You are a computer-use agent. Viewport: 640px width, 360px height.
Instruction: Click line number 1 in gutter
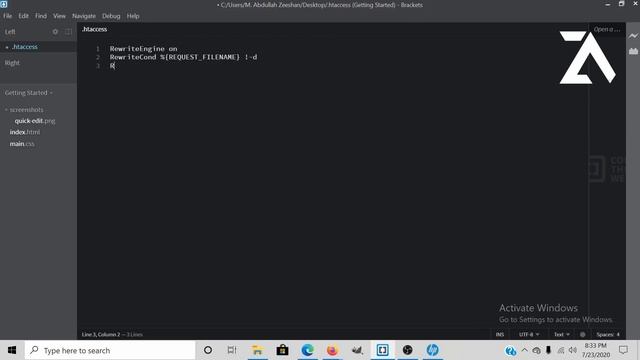pos(98,49)
